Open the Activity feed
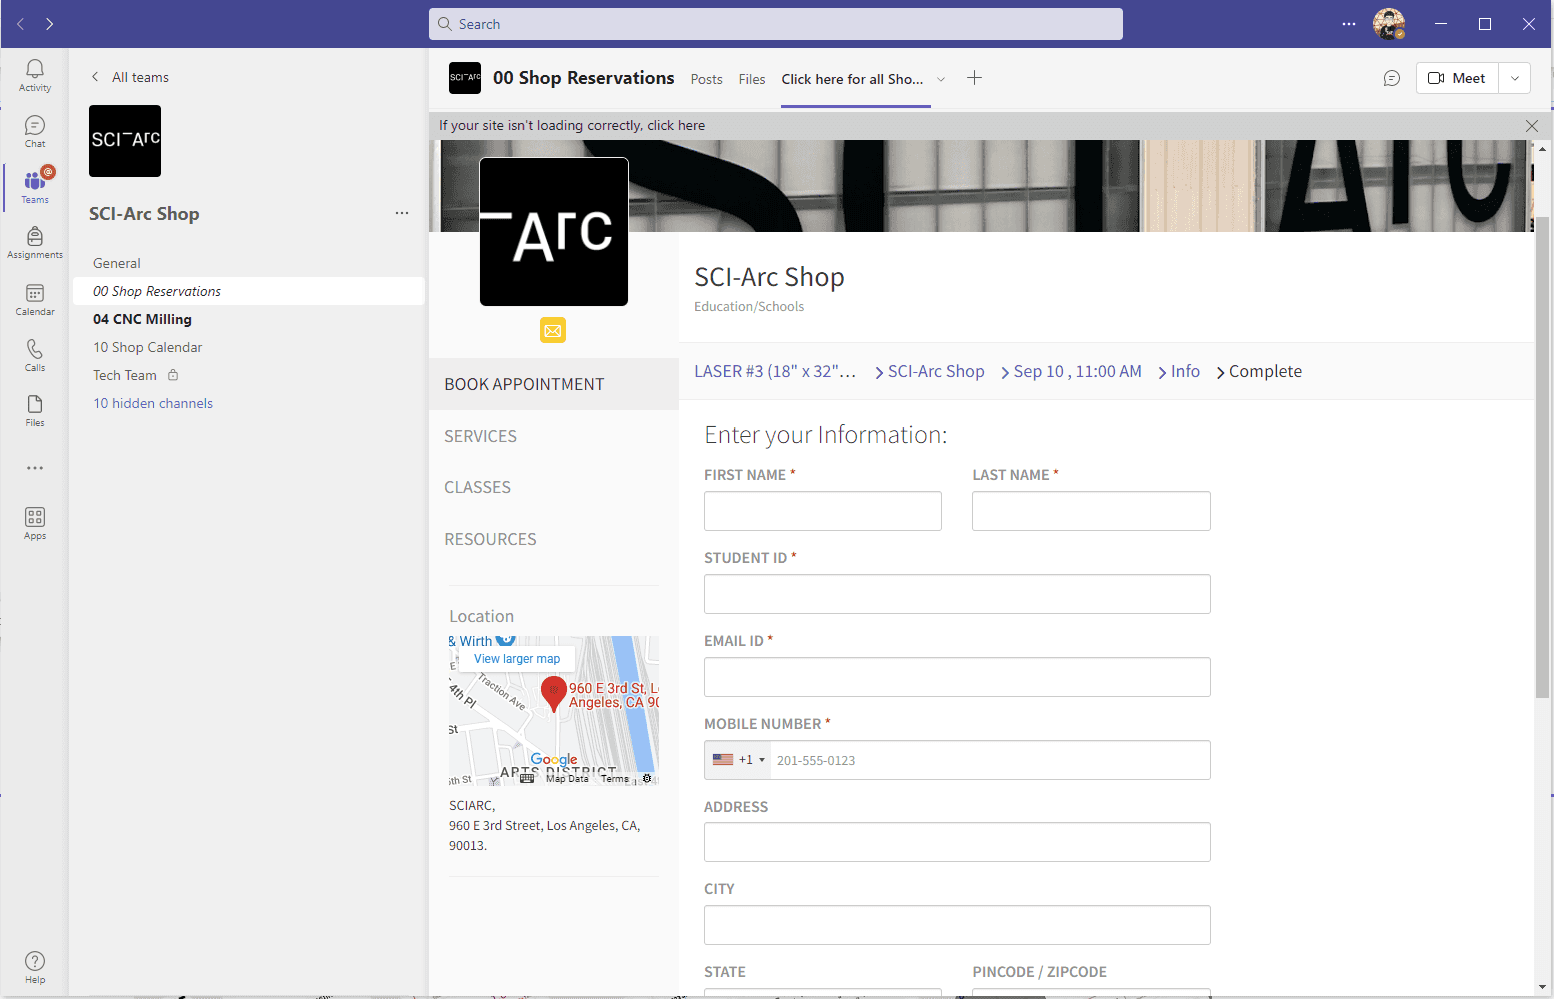The height and width of the screenshot is (999, 1554). coord(35,75)
